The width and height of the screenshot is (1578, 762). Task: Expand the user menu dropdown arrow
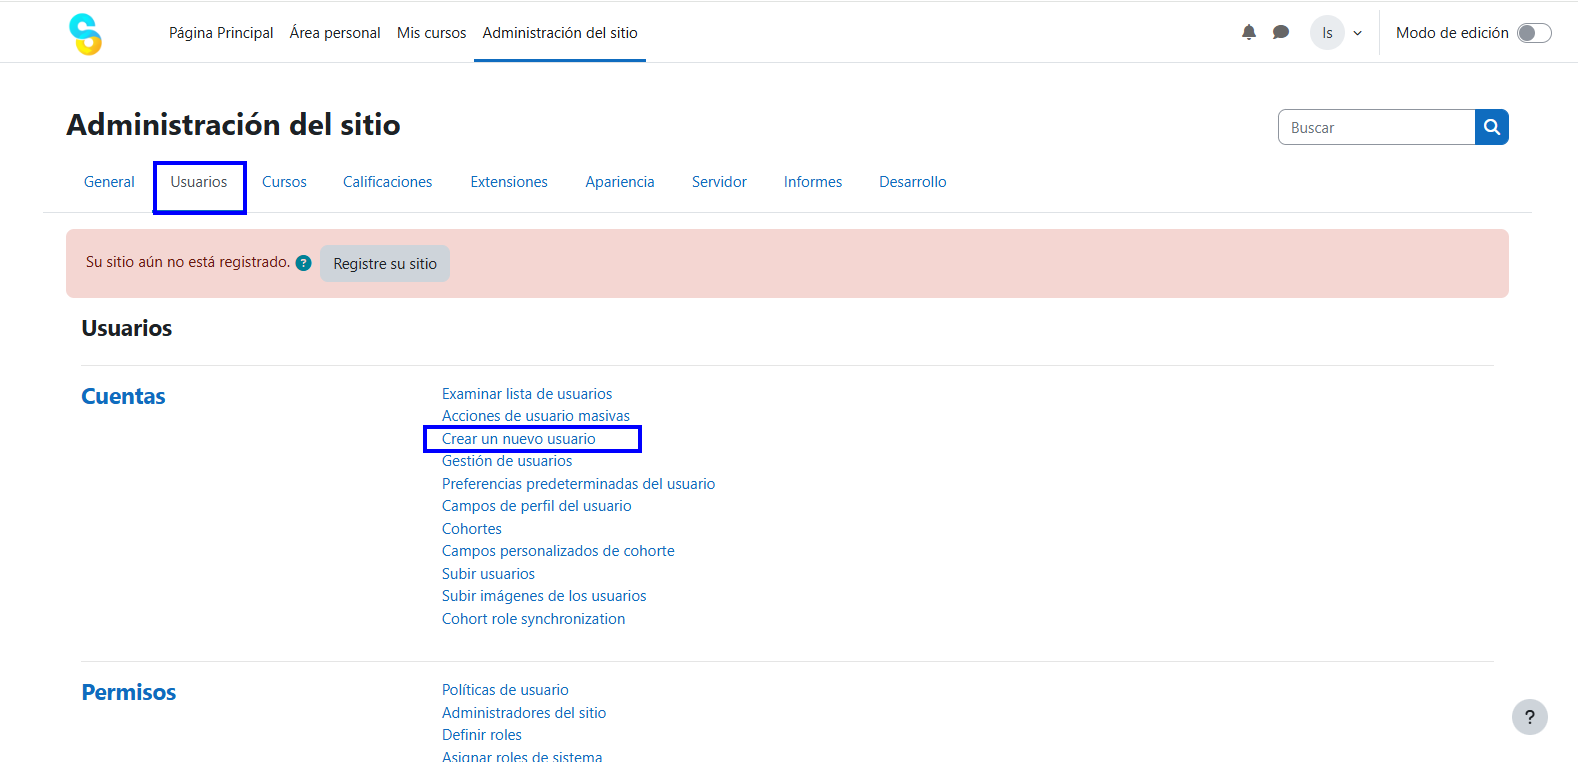1357,33
